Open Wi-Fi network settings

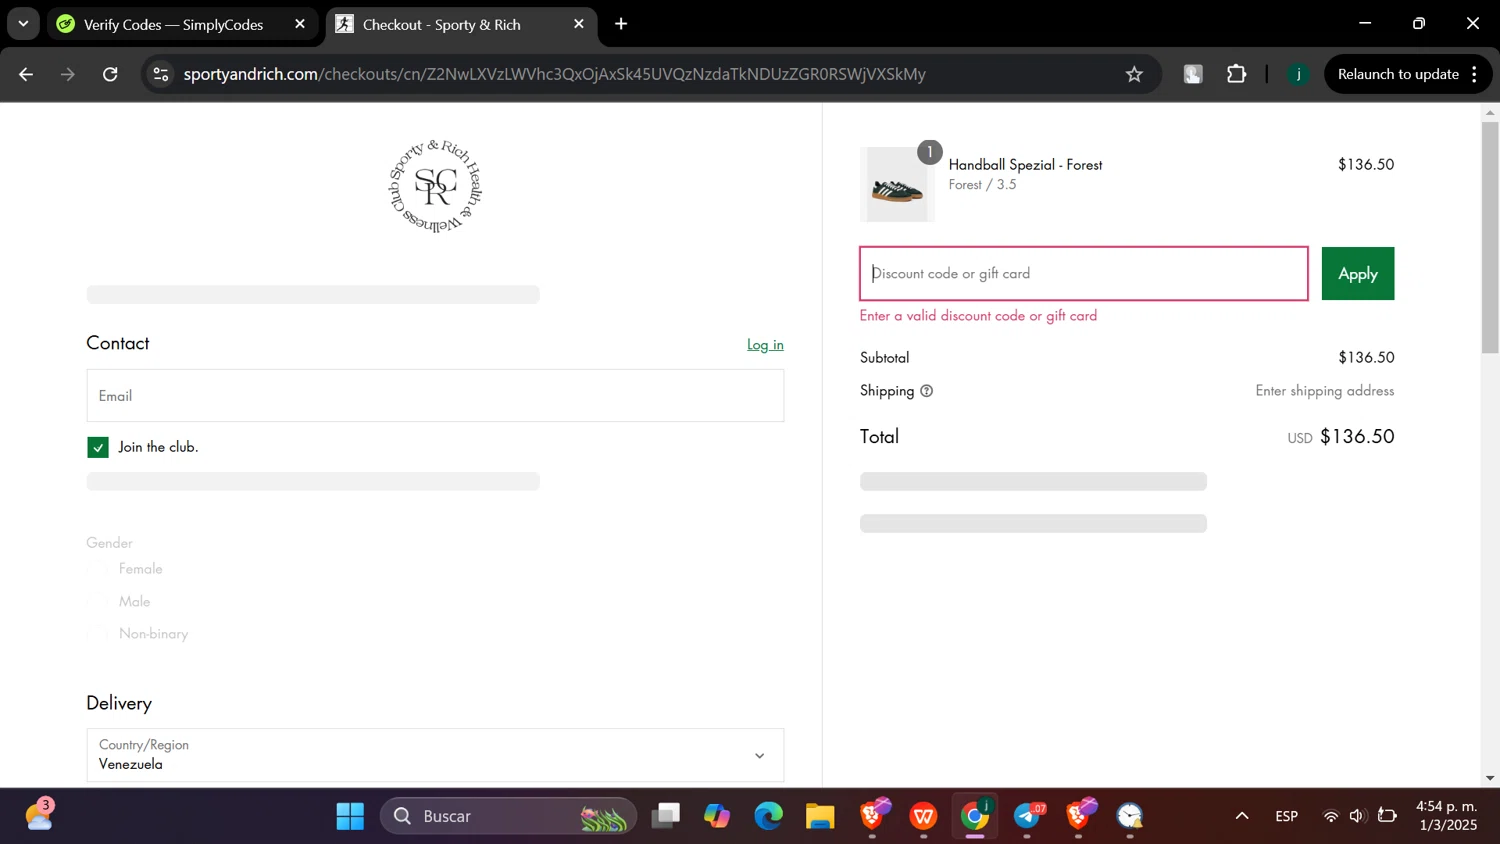pyautogui.click(x=1331, y=817)
